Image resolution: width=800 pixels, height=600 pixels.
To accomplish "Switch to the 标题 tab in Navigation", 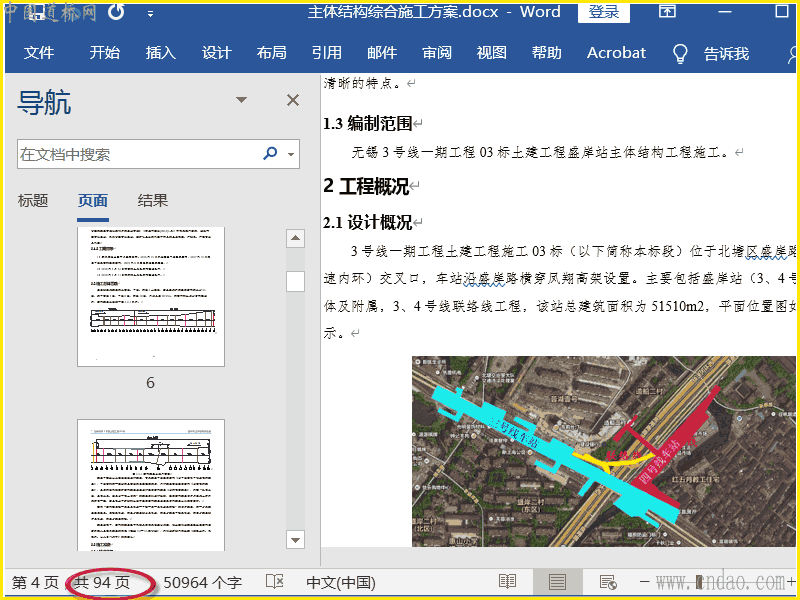I will coord(33,201).
